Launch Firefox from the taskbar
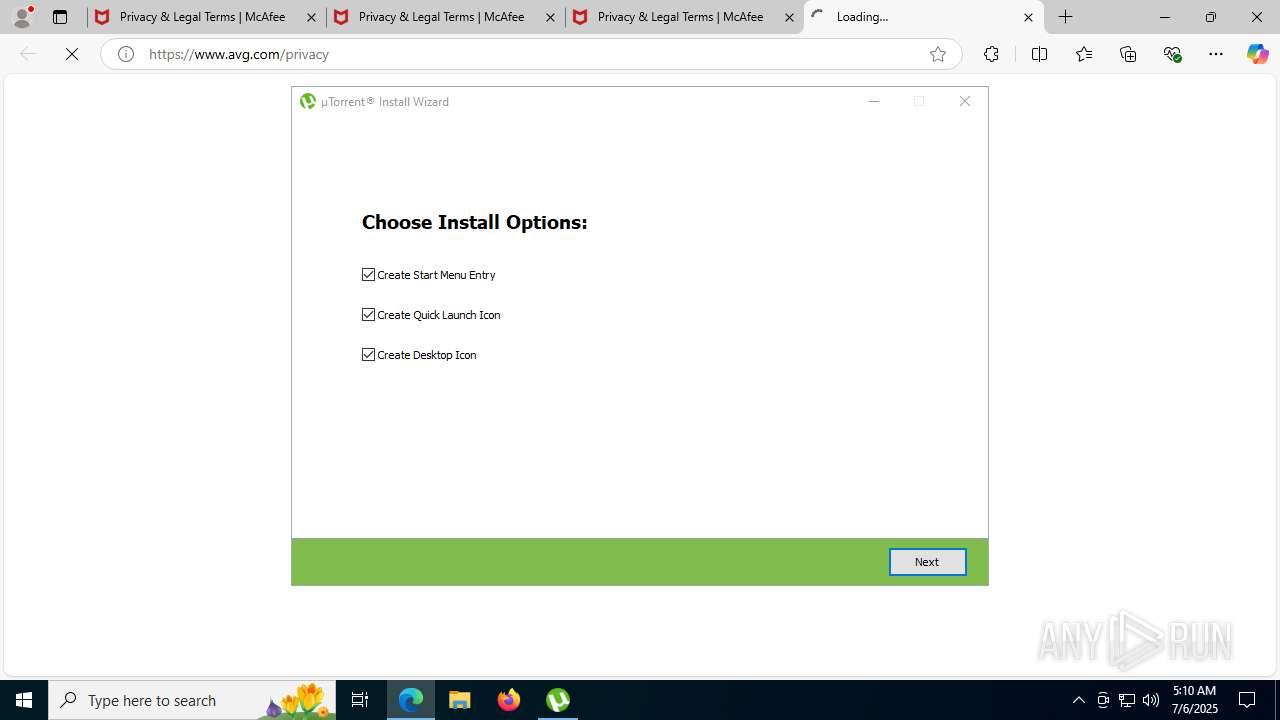 click(509, 700)
